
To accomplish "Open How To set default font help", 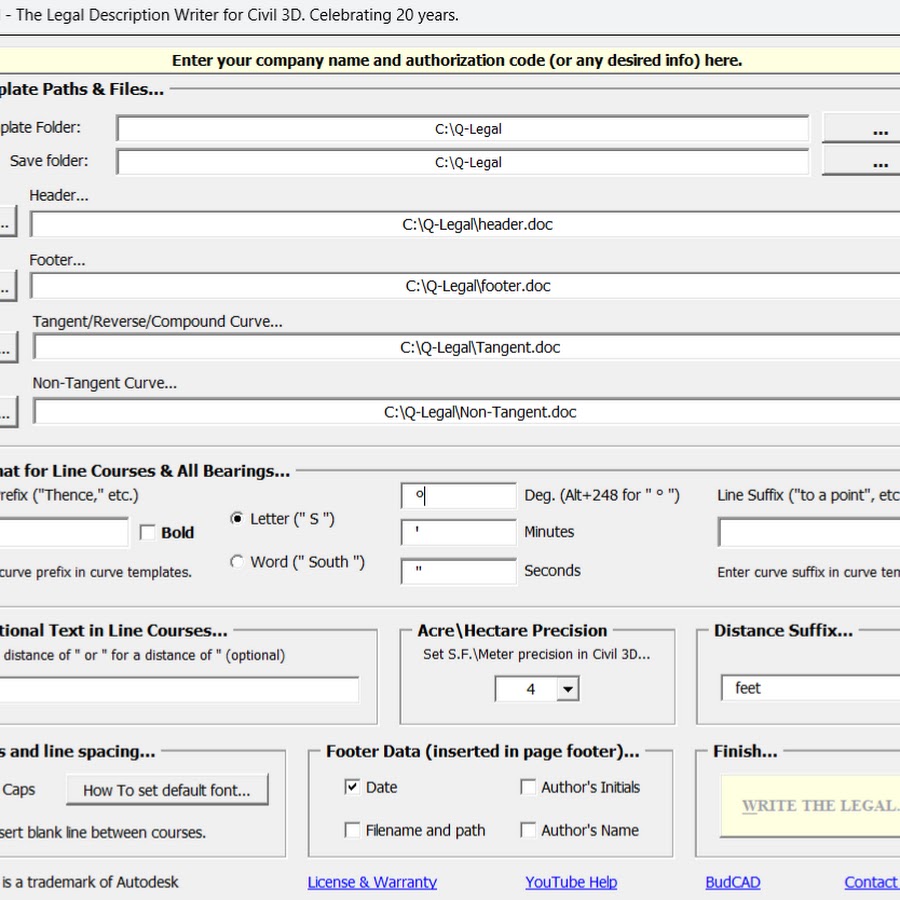I will [167, 790].
